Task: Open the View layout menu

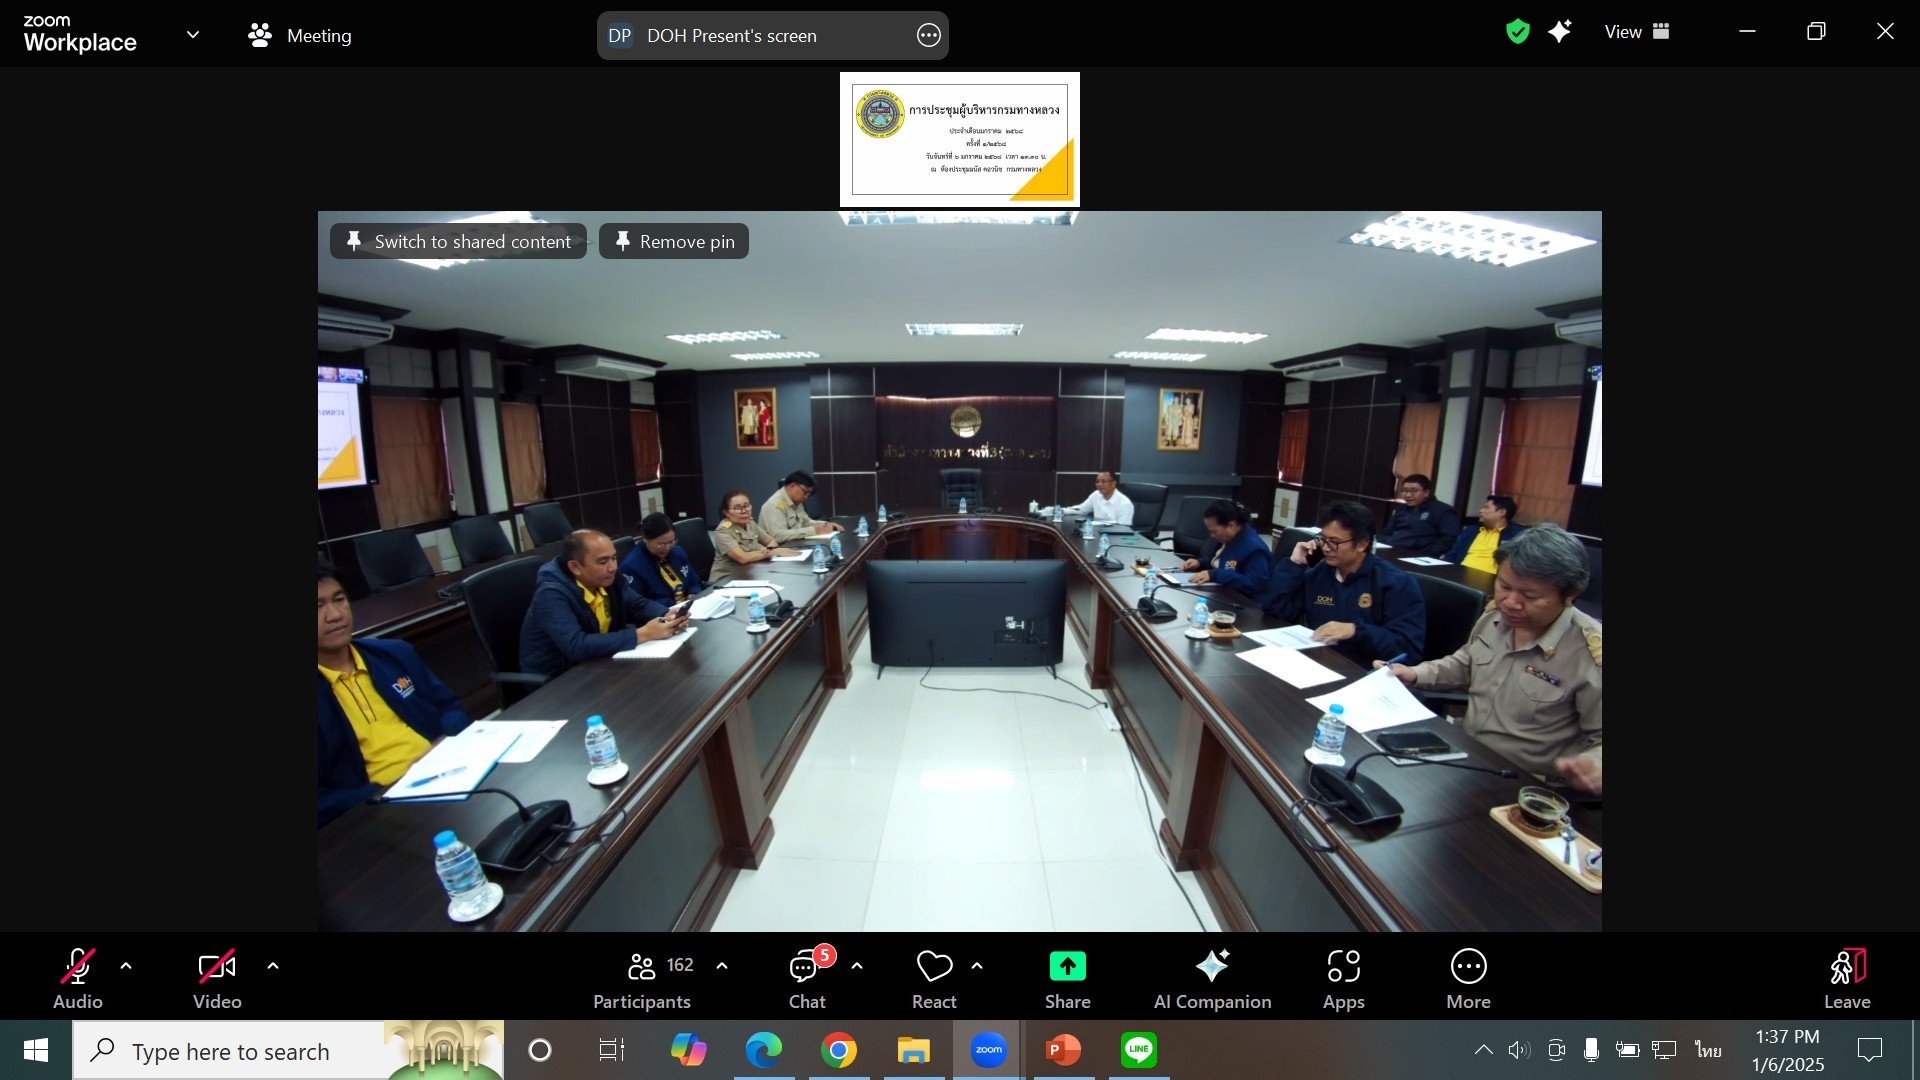Action: click(x=1637, y=32)
